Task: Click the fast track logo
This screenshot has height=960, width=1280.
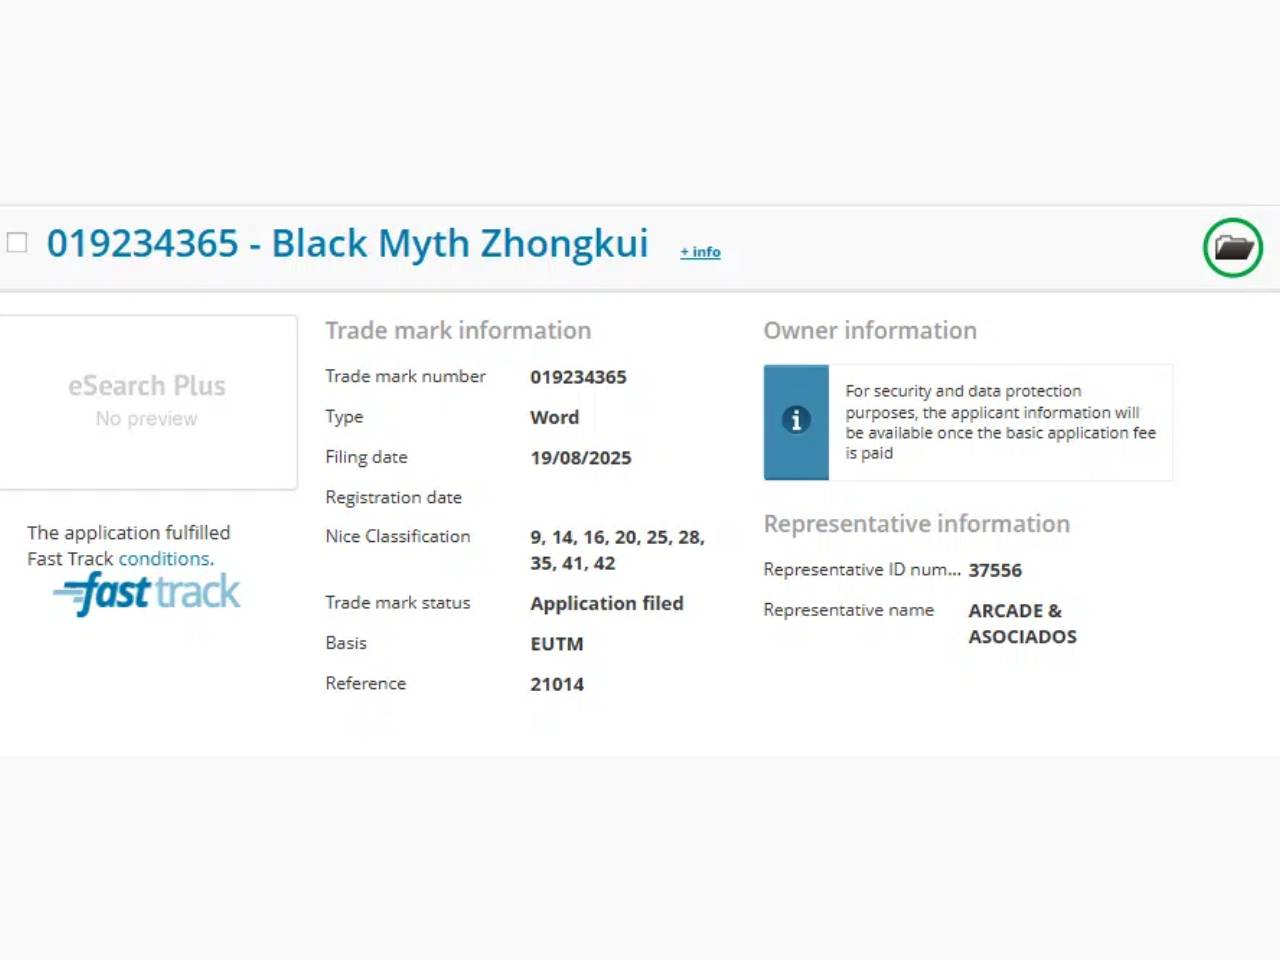Action: (147, 593)
